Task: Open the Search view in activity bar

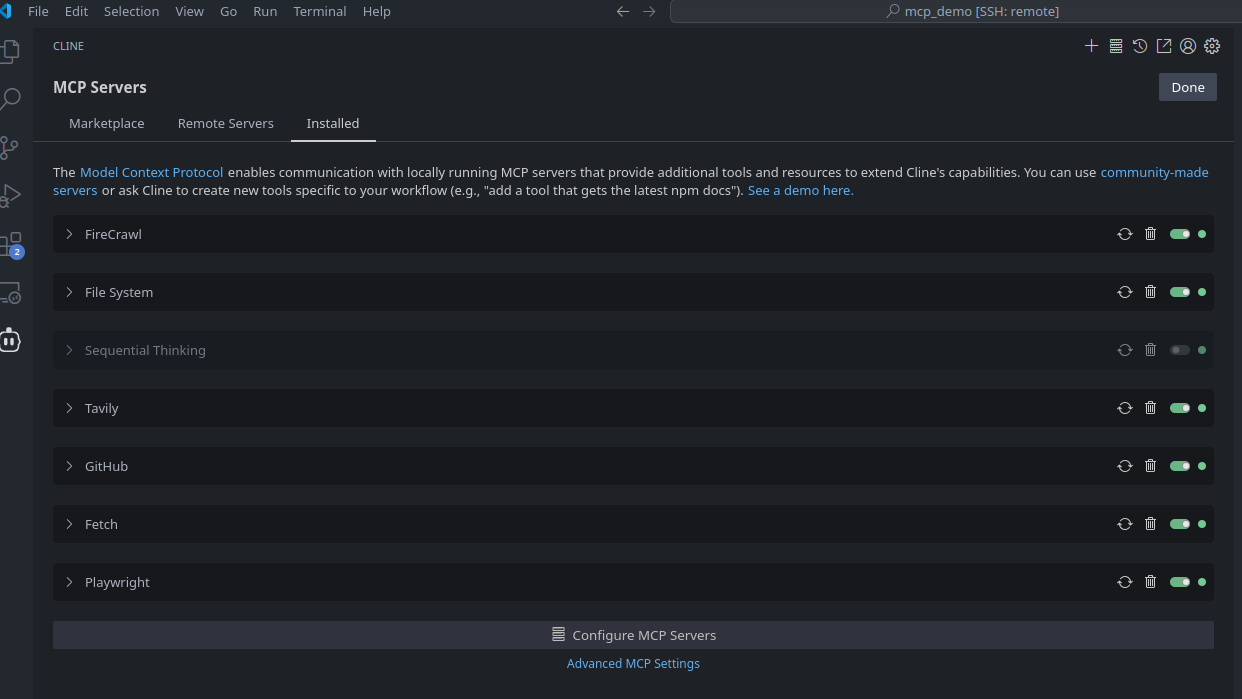Action: 10,99
